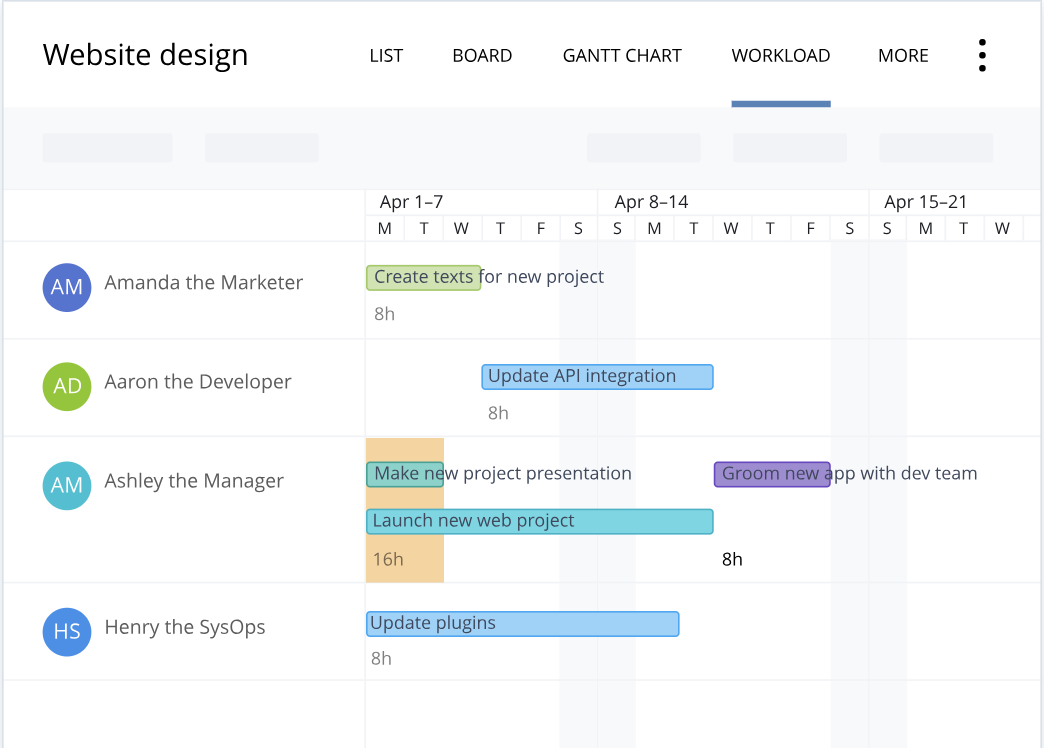Screen dimensions: 1044x748
Task: Click Ashley the Manager's AM avatar
Action: point(67,485)
